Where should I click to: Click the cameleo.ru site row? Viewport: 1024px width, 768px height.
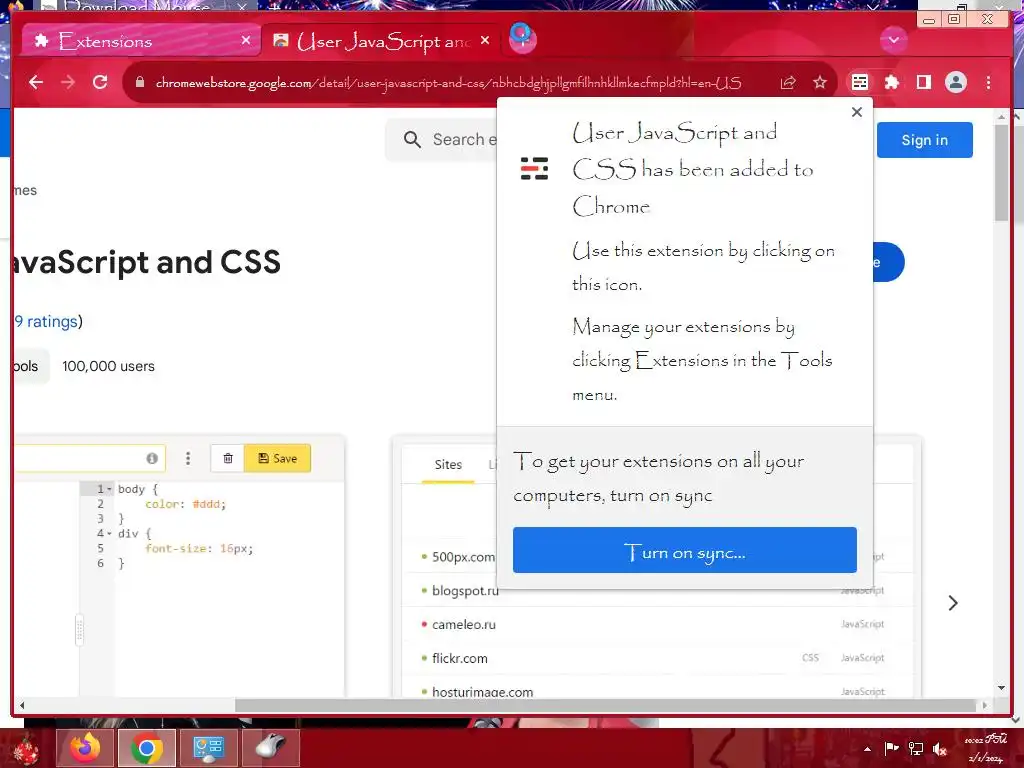point(656,624)
